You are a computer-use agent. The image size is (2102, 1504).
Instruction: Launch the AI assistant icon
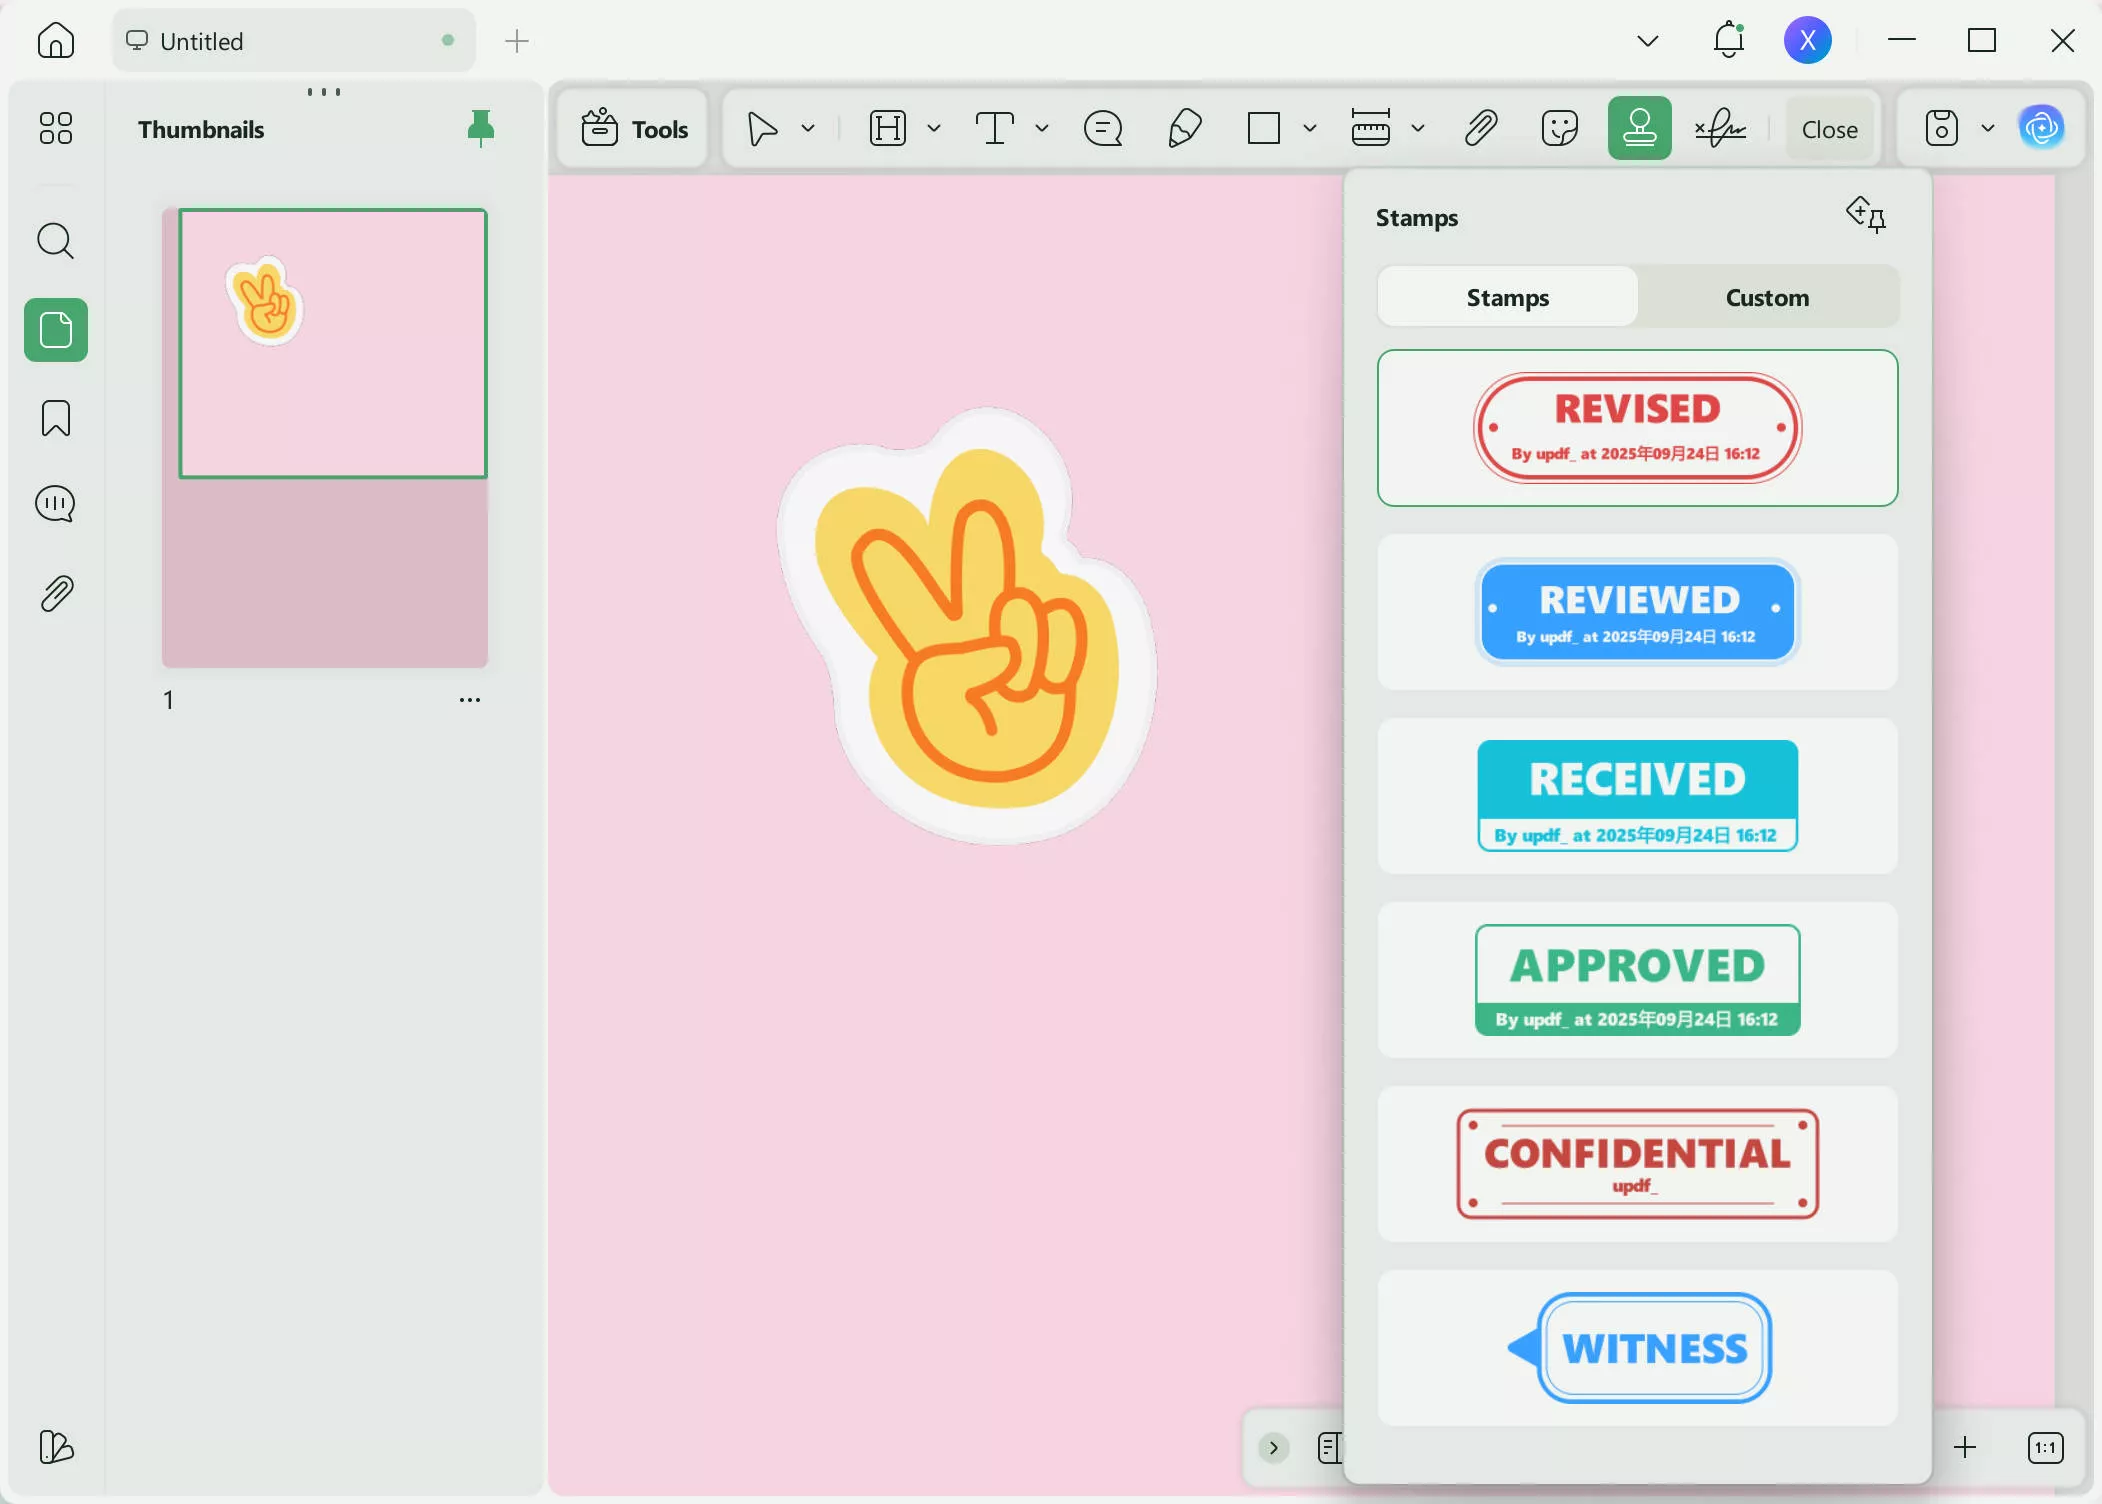(2041, 128)
